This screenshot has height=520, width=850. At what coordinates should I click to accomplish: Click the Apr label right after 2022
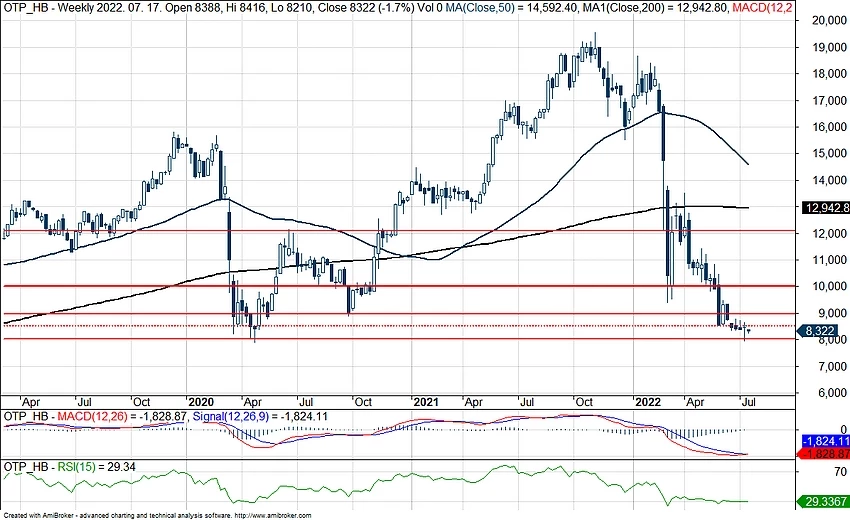[695, 402]
